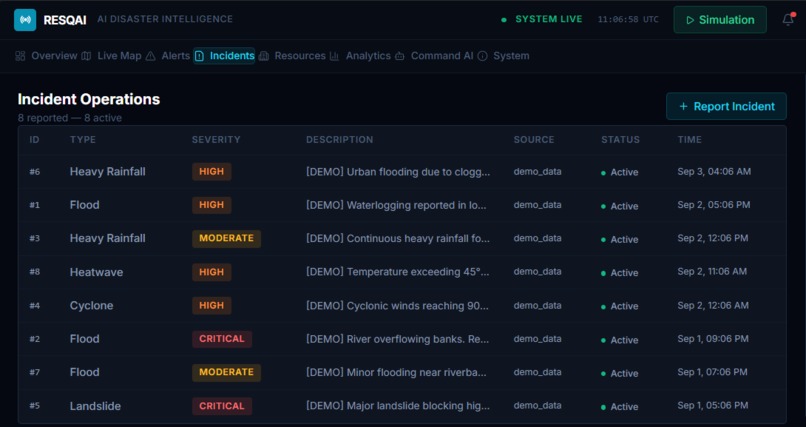The width and height of the screenshot is (806, 427).
Task: Select incident ID #6
Action: (x=34, y=172)
